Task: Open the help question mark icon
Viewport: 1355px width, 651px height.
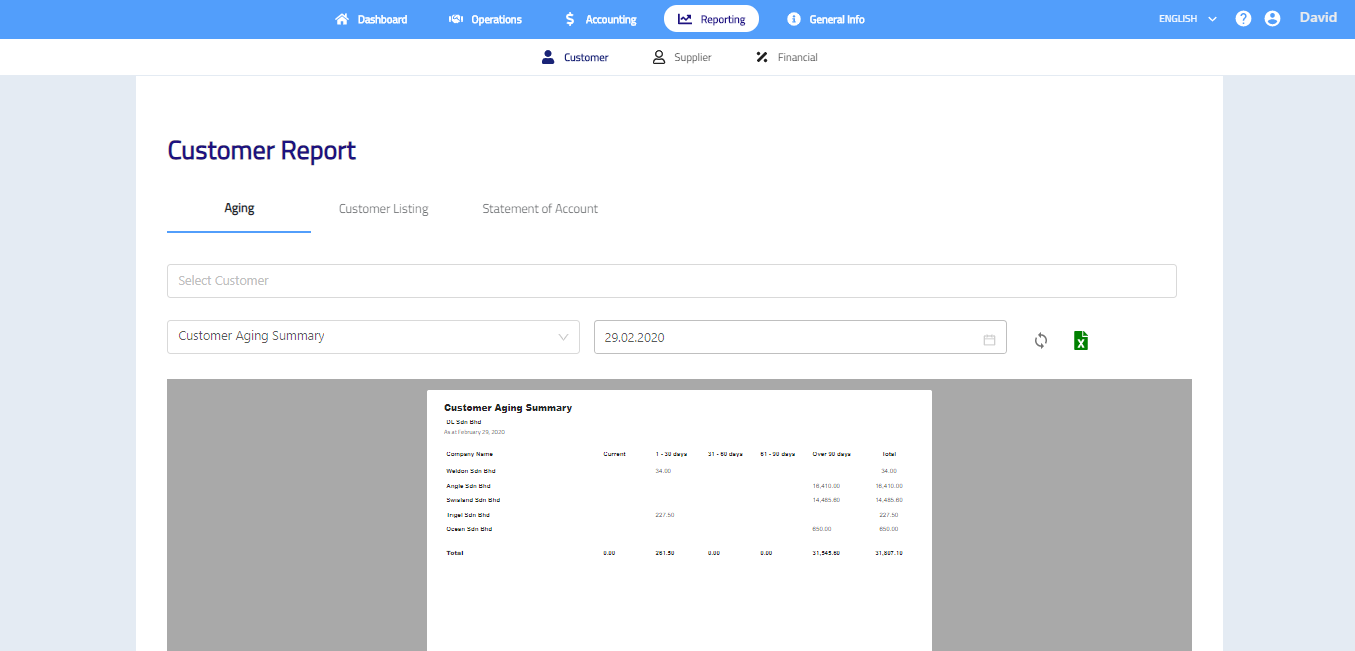Action: tap(1243, 19)
